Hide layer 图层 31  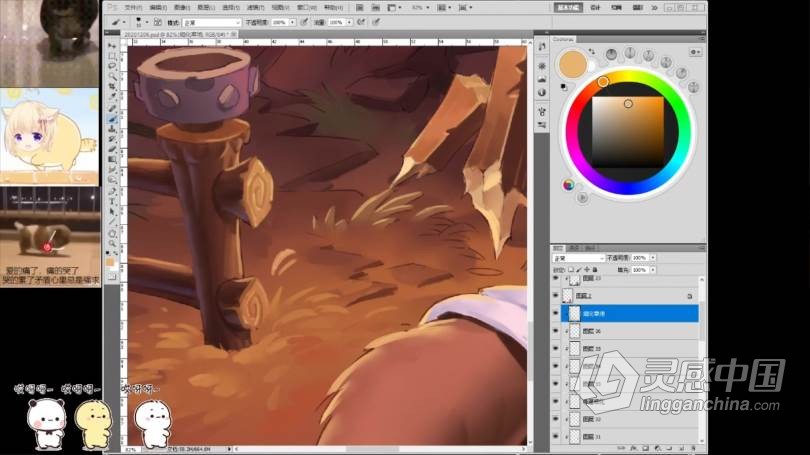[556, 436]
